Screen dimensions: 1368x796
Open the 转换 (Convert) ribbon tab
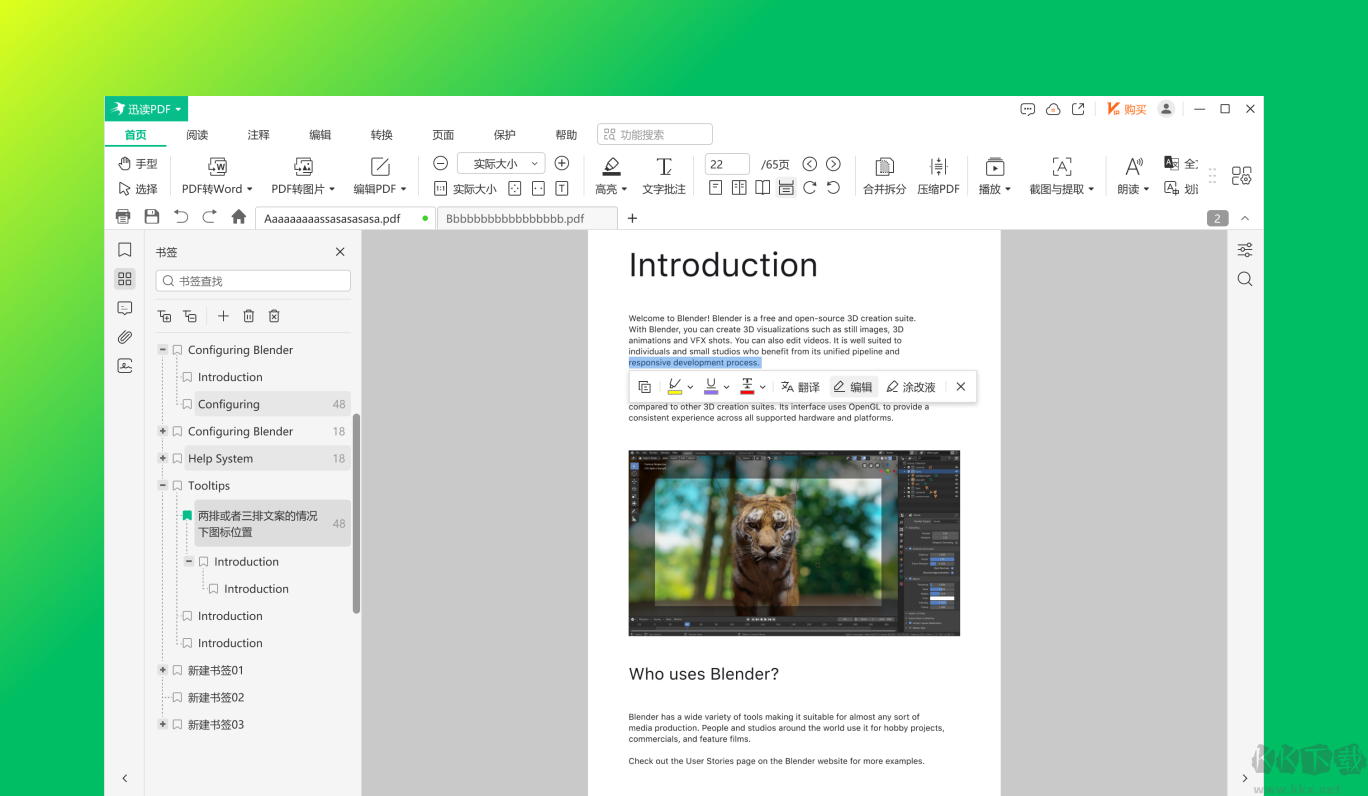point(381,135)
